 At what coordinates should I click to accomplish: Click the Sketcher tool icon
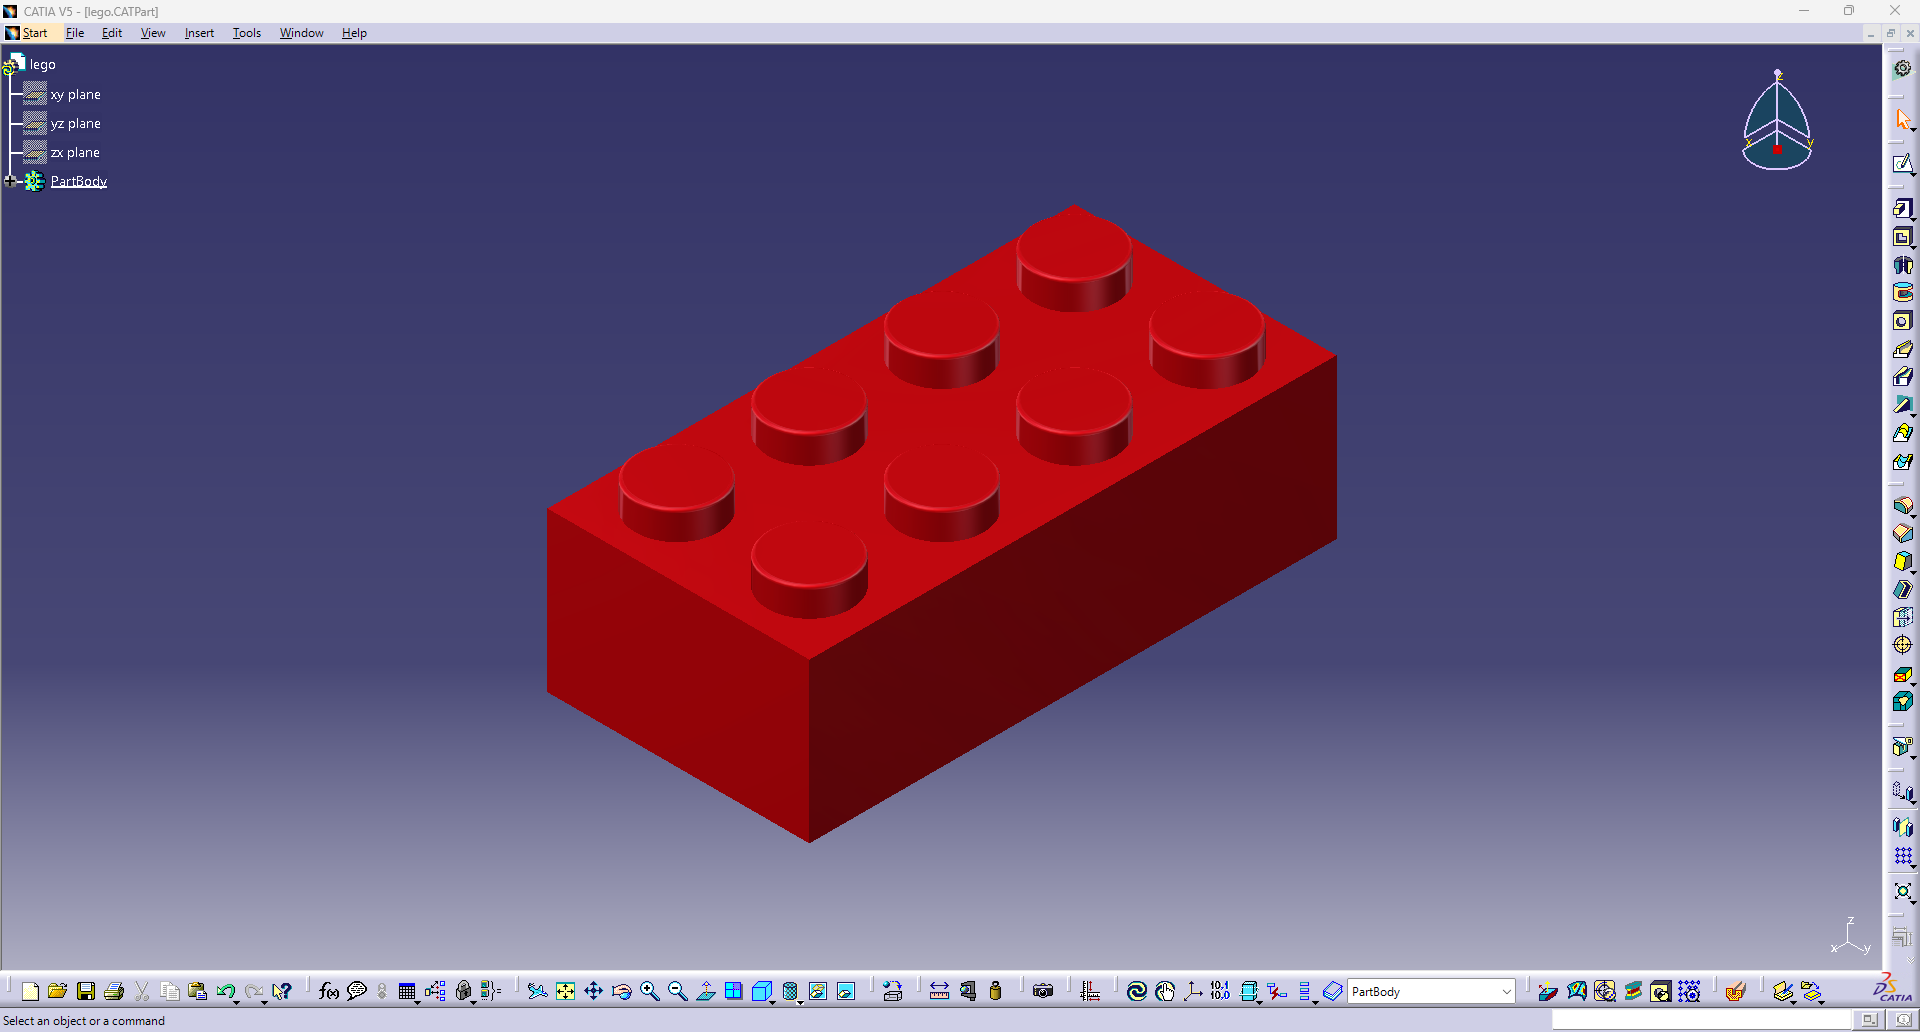click(x=1902, y=164)
